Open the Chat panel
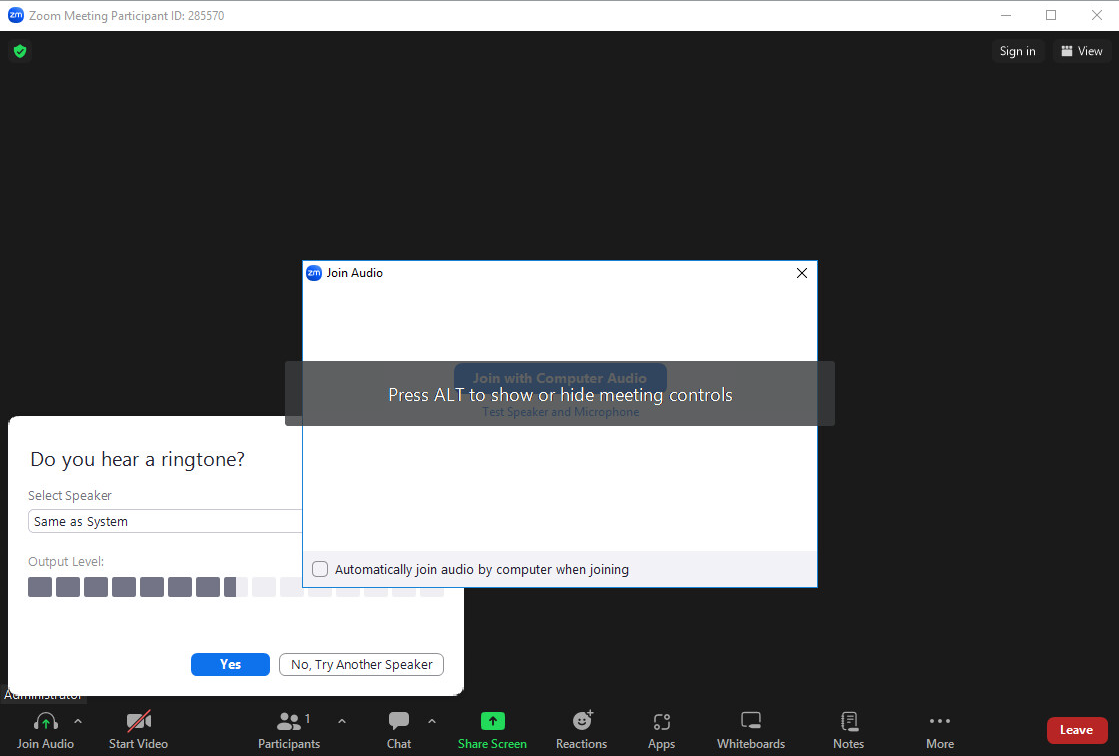Viewport: 1119px width, 756px height. click(399, 731)
